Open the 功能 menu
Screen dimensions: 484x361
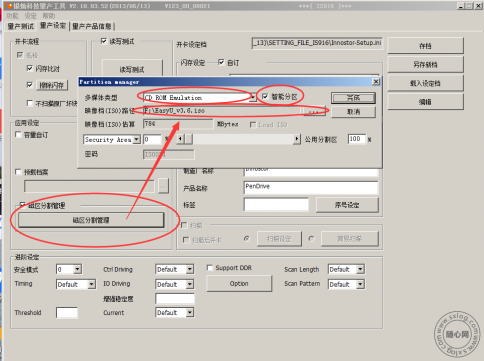12,16
